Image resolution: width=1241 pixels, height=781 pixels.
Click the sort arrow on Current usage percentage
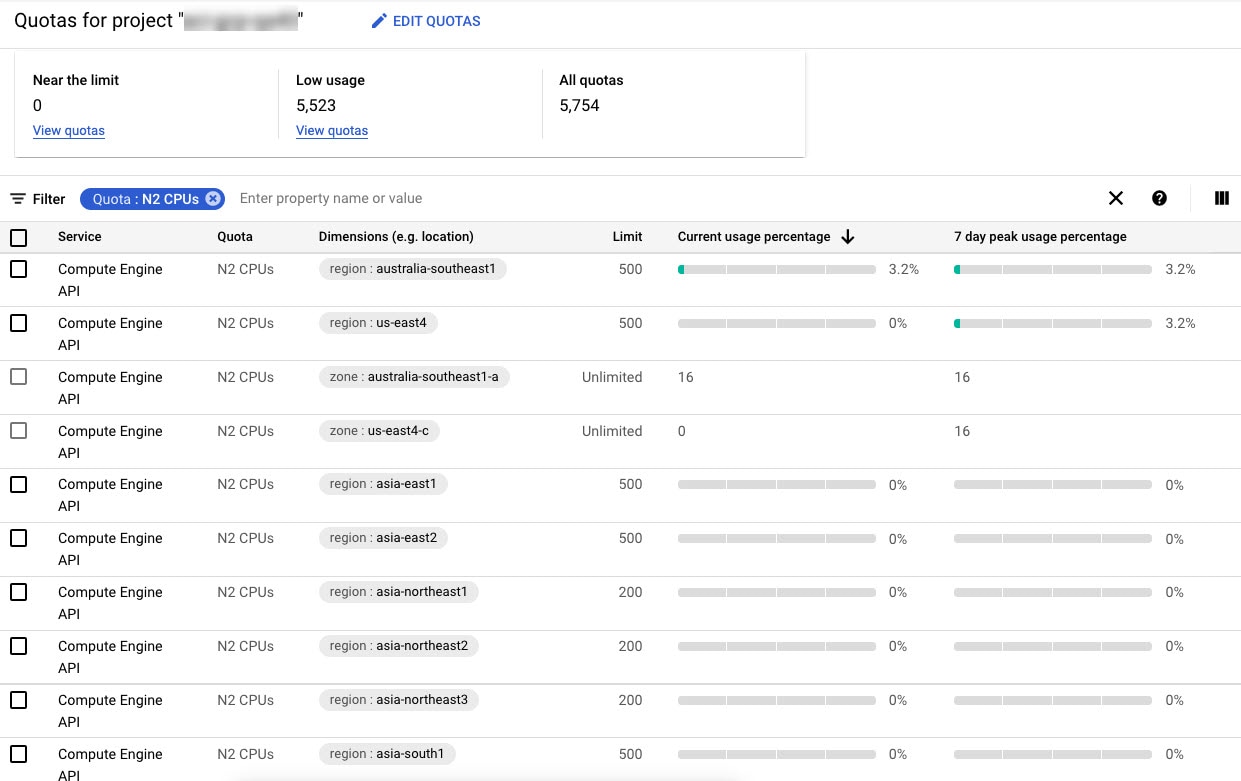tap(847, 236)
